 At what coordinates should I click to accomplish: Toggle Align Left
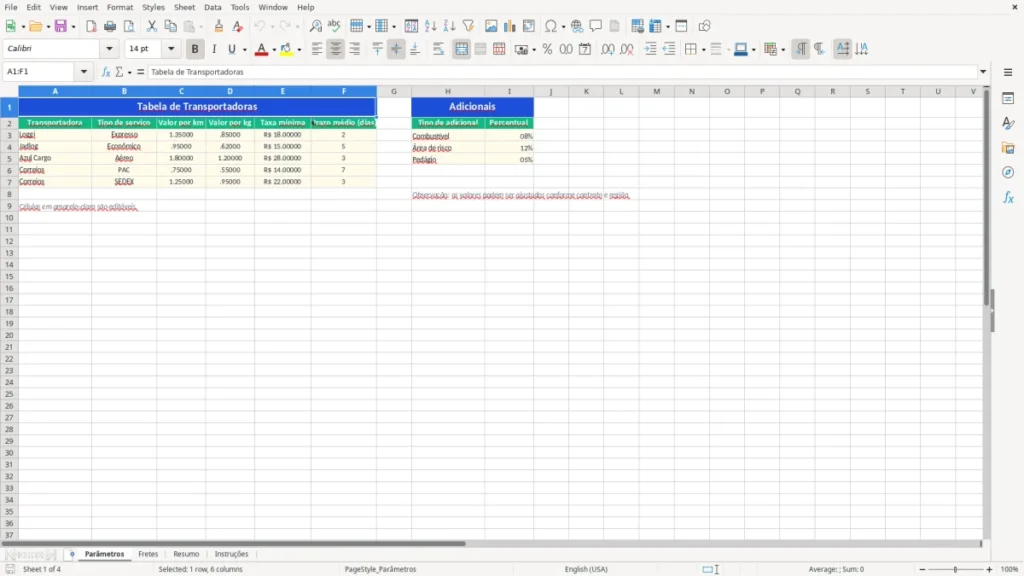(317, 49)
